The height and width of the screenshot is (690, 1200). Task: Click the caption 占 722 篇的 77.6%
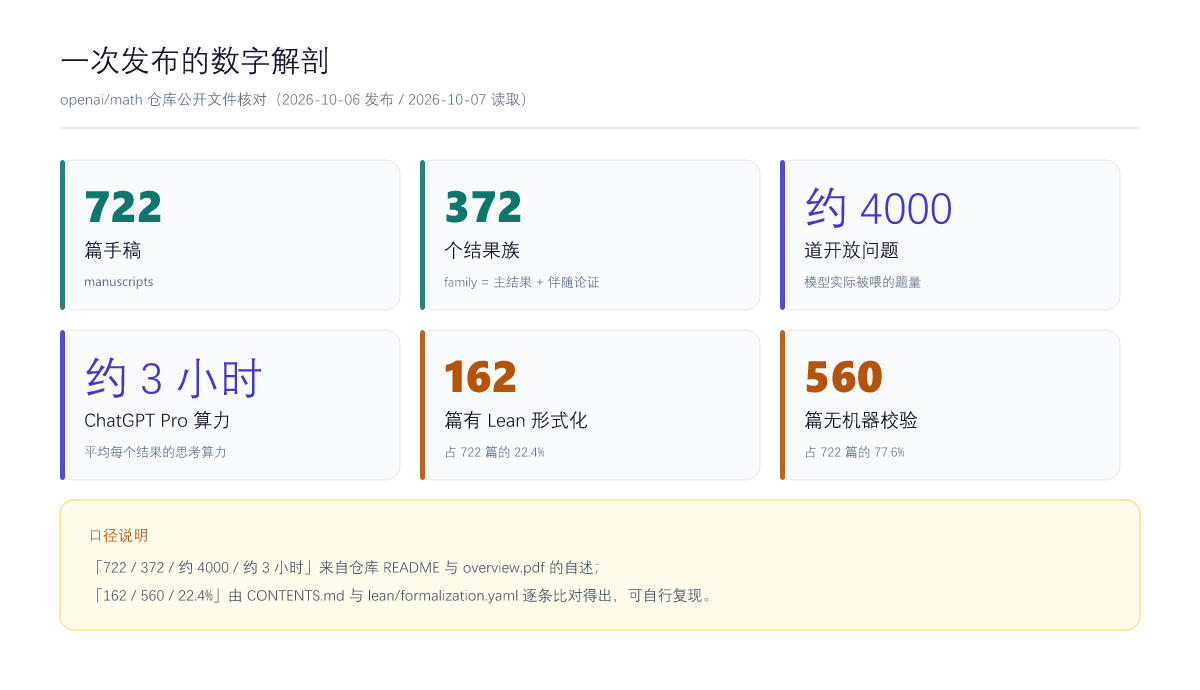(x=855, y=452)
